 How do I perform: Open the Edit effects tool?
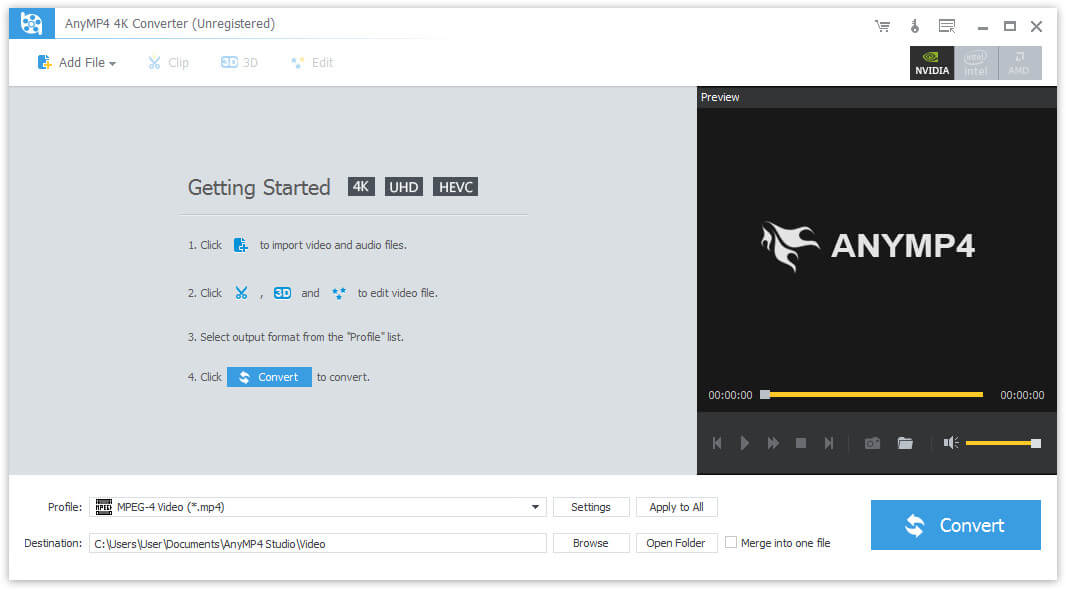pos(312,63)
